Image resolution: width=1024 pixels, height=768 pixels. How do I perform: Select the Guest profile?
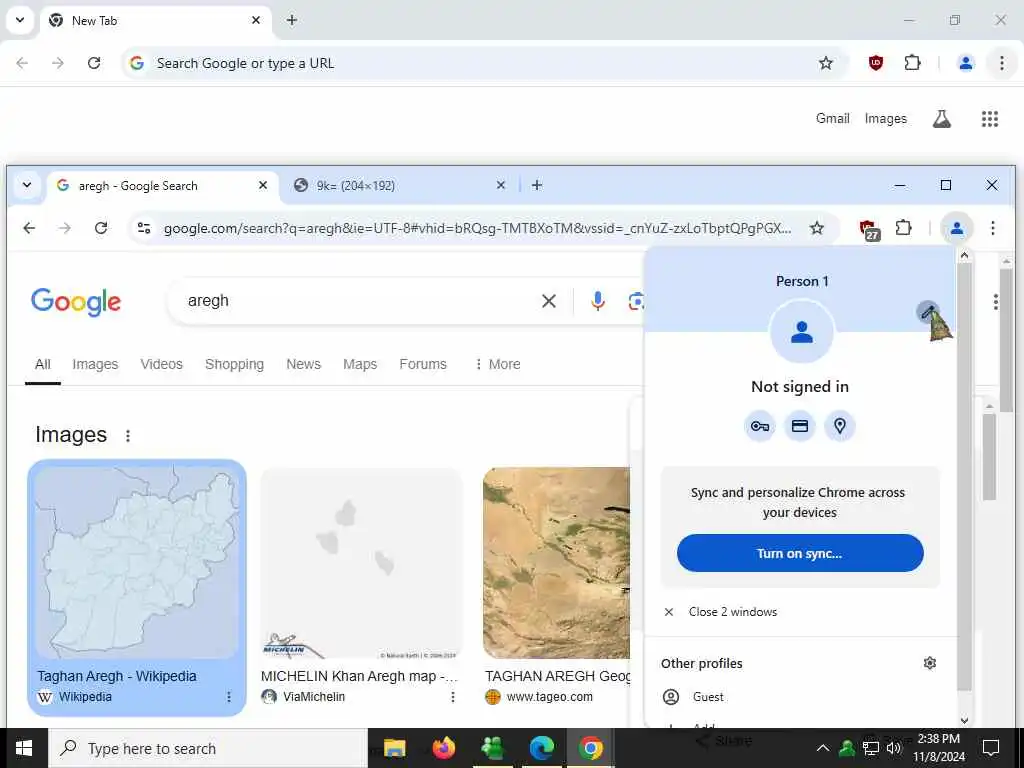point(800,697)
